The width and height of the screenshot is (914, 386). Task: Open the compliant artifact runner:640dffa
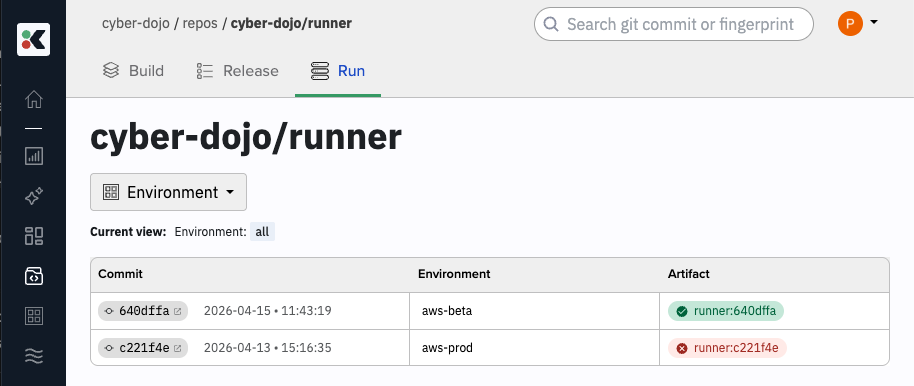(x=726, y=311)
